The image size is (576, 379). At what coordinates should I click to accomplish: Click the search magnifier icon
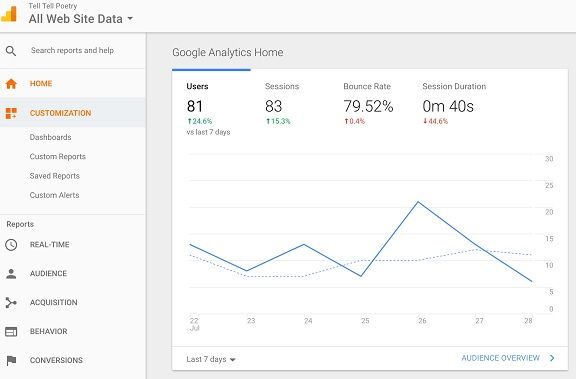click(11, 51)
